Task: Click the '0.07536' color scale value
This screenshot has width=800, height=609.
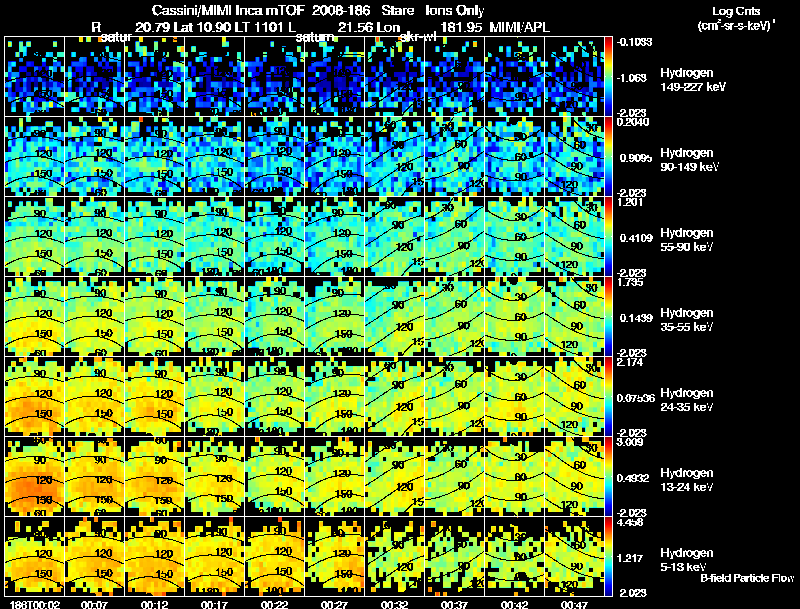Action: pos(636,398)
